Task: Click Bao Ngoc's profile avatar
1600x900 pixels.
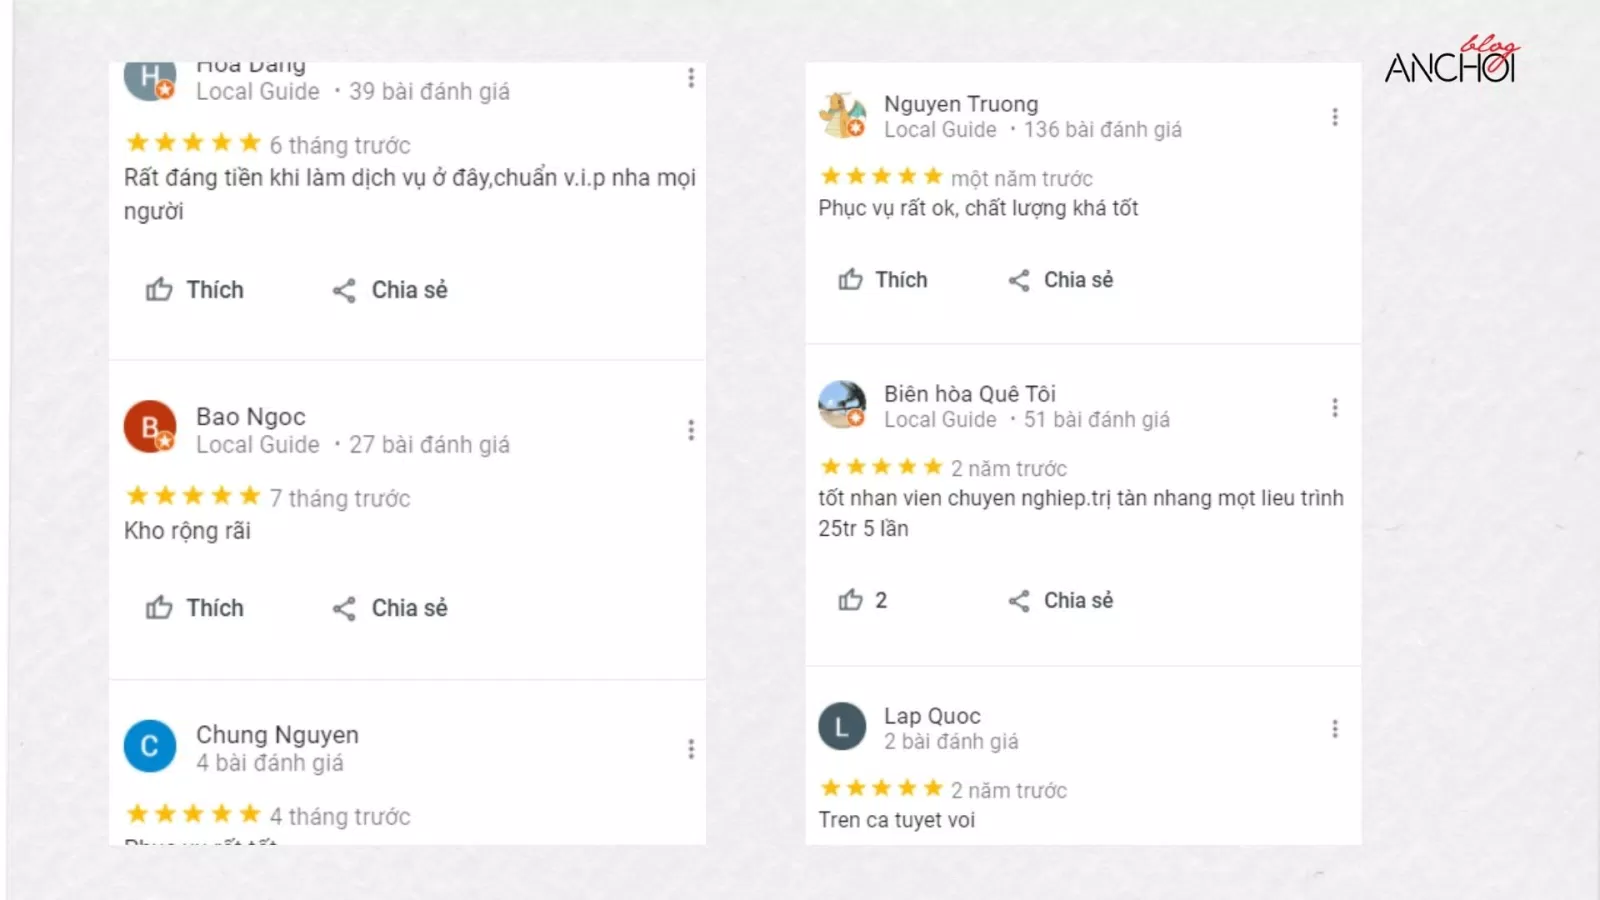Action: click(149, 427)
